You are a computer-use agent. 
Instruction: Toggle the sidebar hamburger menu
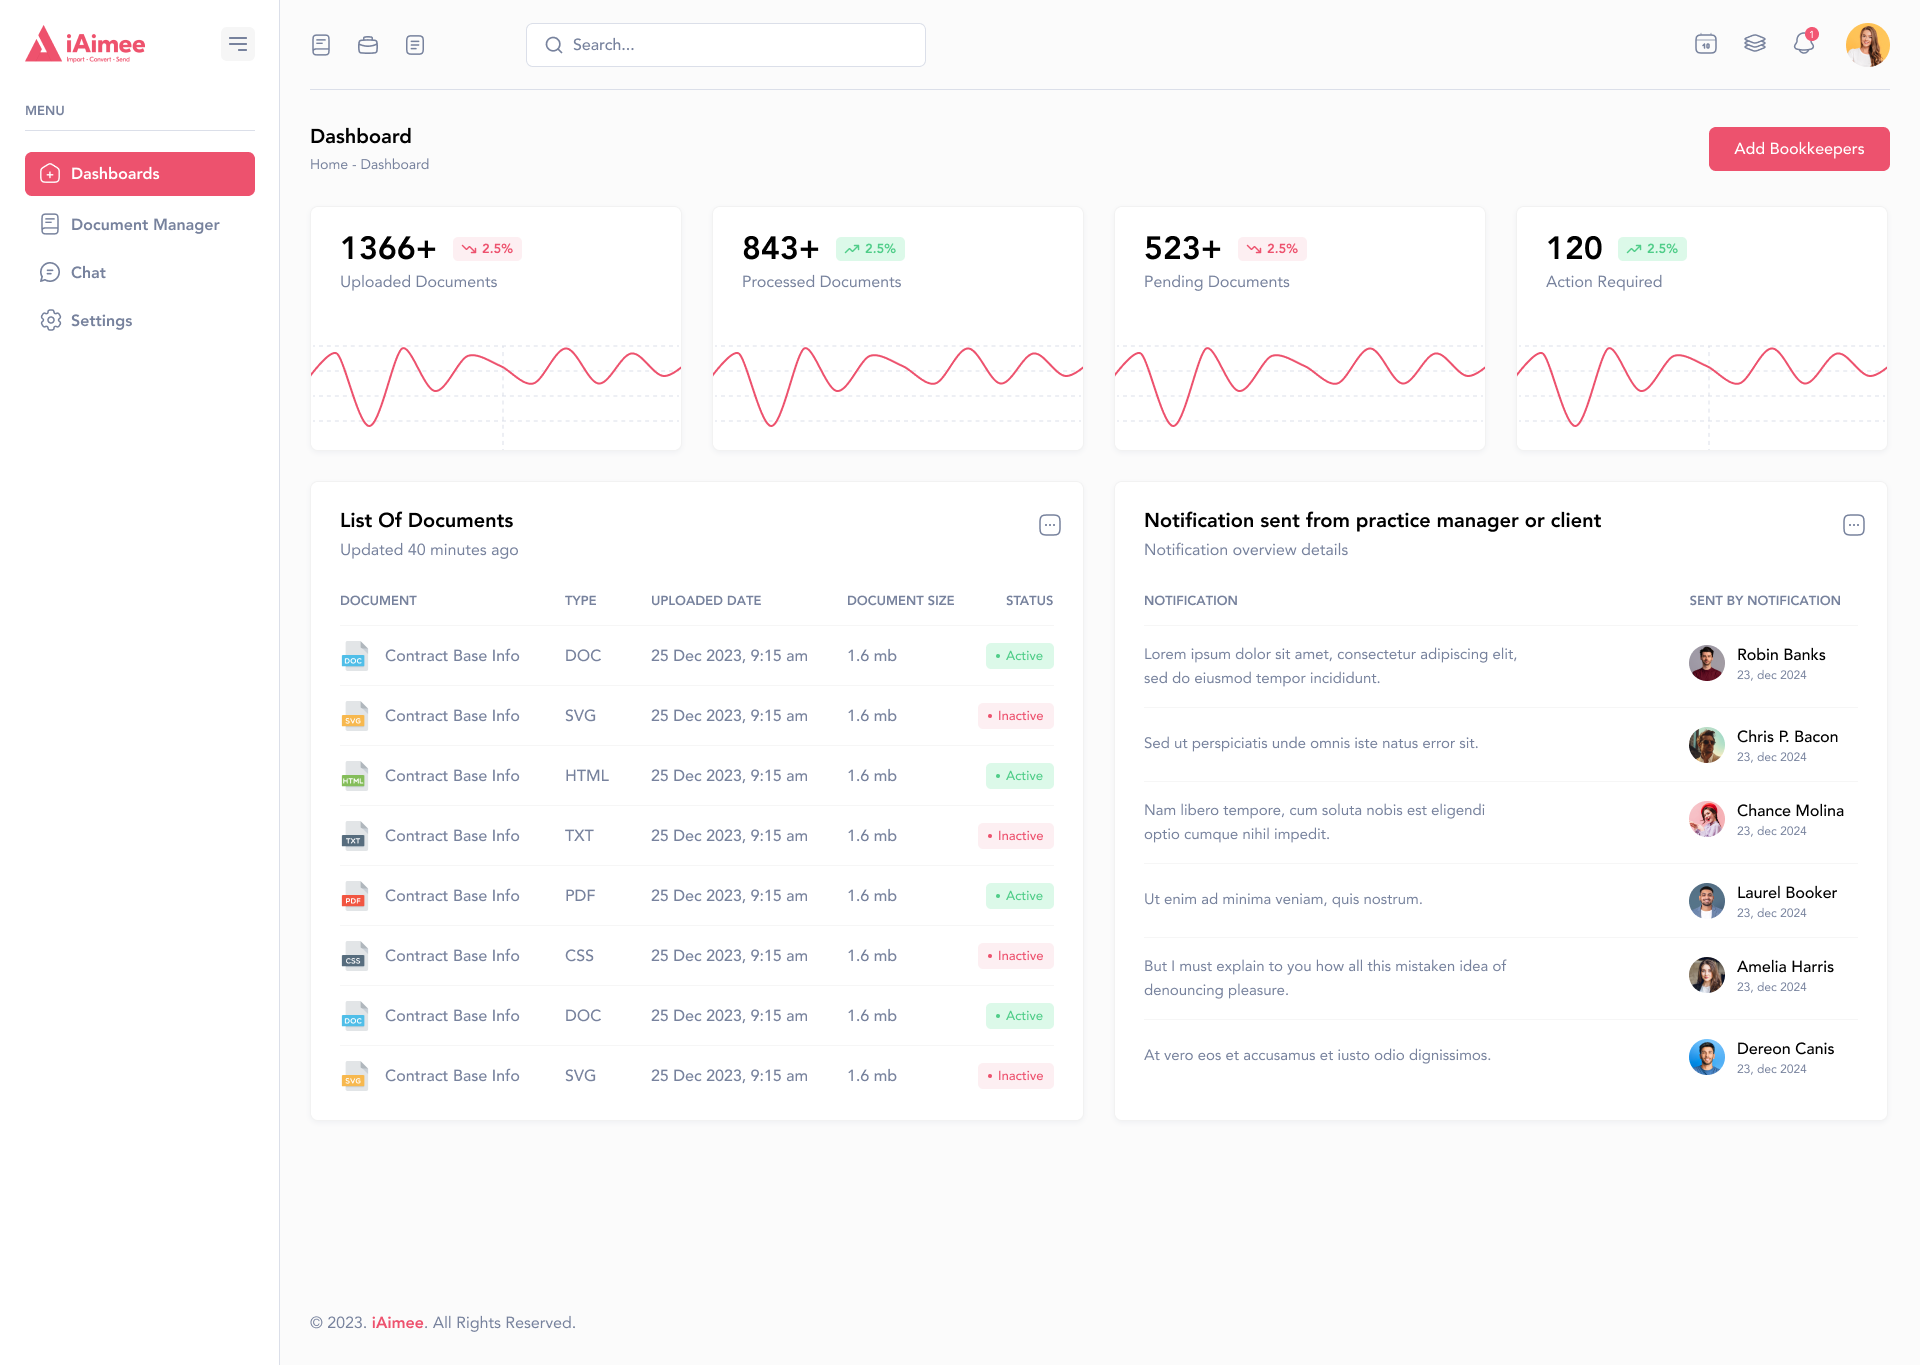(238, 44)
